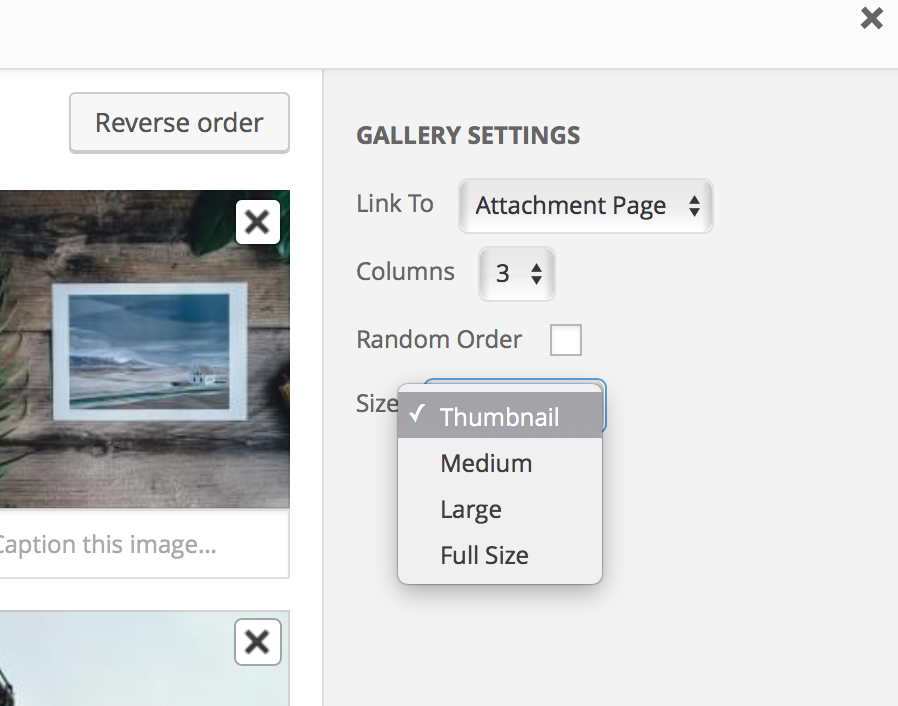Select the Full Size option
The height and width of the screenshot is (706, 898).
[484, 556]
